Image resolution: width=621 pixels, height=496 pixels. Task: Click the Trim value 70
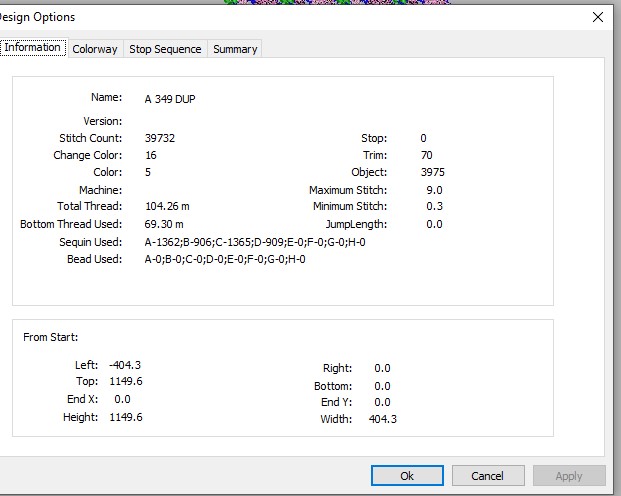pyautogui.click(x=427, y=155)
